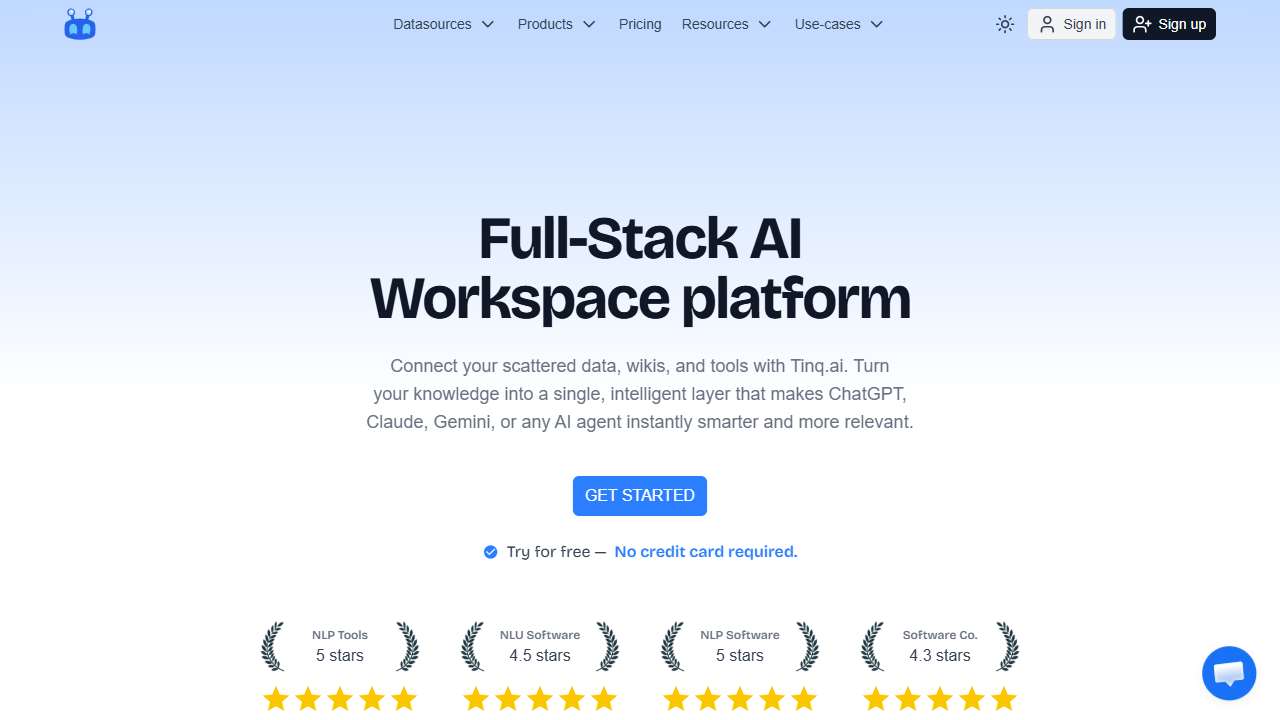1280x720 pixels.
Task: Expand the Datasources dropdown menu
Action: 444,24
